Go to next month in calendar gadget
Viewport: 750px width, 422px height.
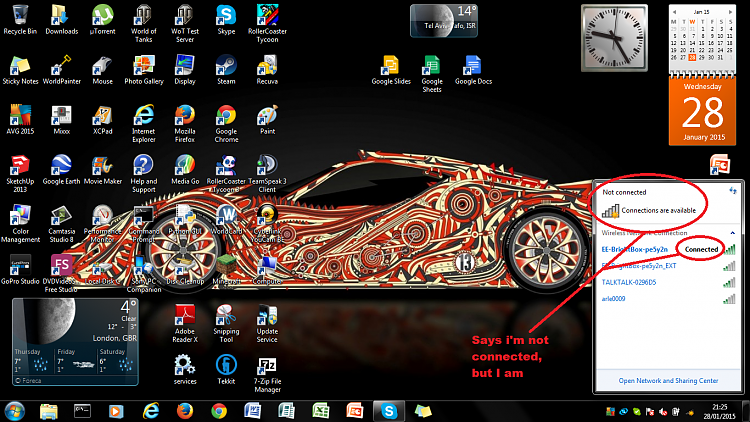pyautogui.click(x=730, y=12)
